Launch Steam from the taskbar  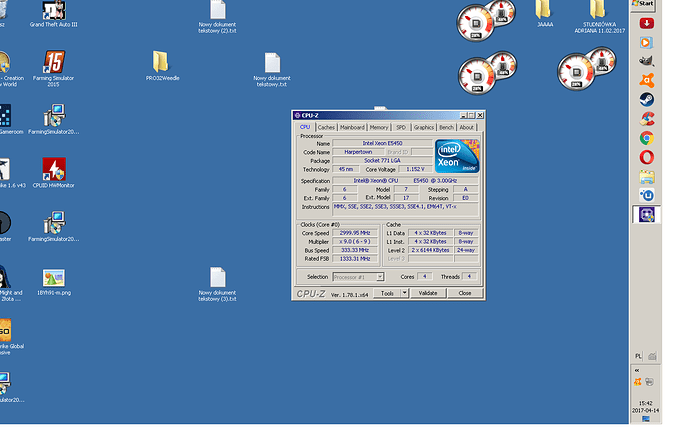point(646,99)
